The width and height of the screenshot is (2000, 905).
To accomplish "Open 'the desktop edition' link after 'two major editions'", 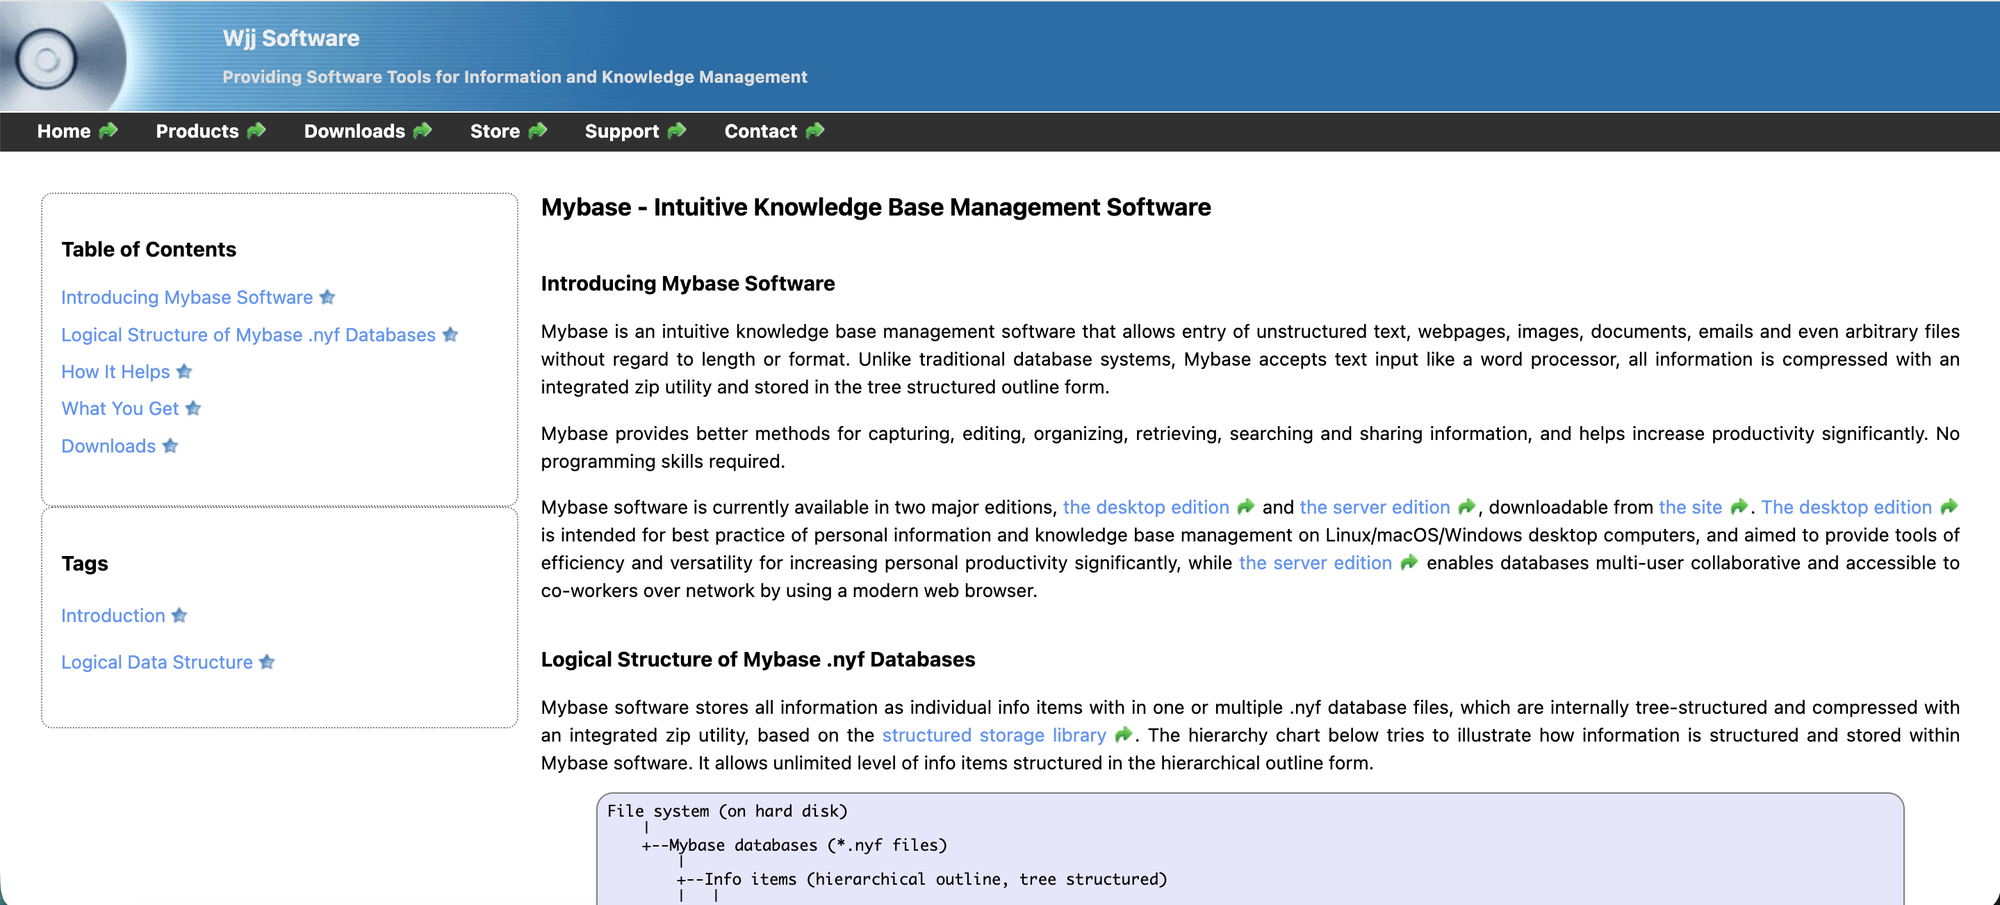I will [x=1146, y=507].
